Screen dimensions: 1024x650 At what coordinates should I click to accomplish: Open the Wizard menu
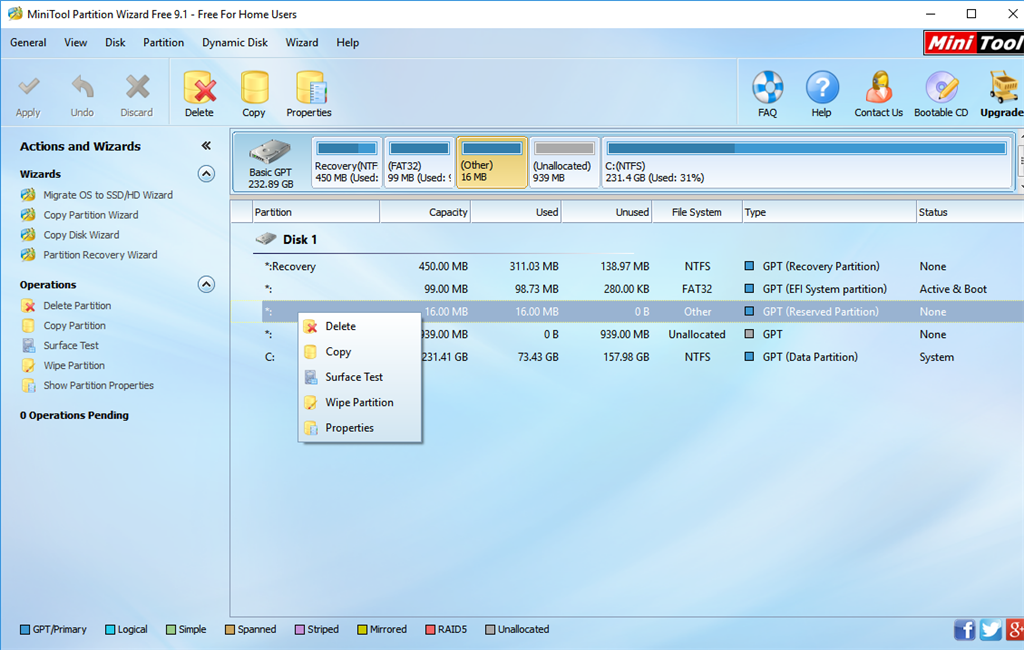point(302,42)
